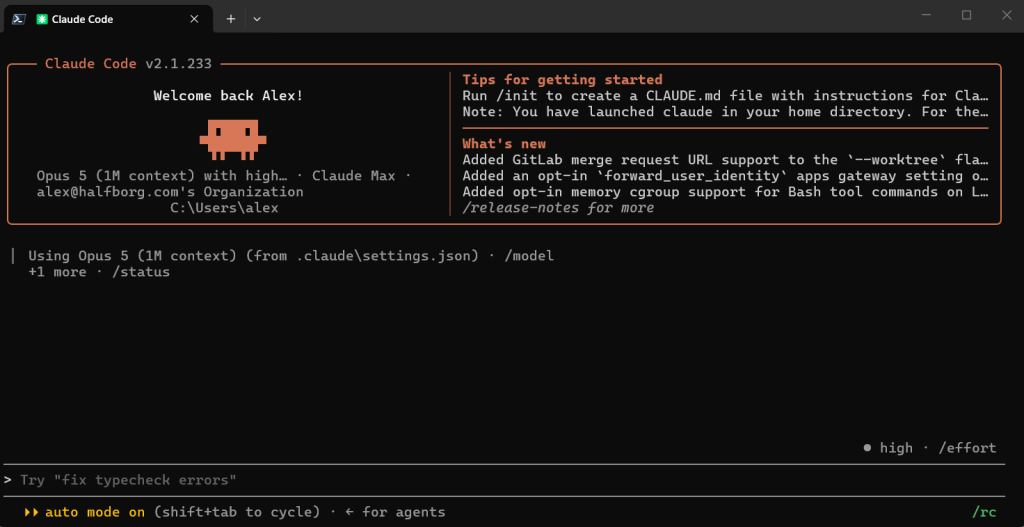Viewport: 1024px width, 527px height.
Task: Click the yellow auto mode arrows icon
Action: click(32, 512)
